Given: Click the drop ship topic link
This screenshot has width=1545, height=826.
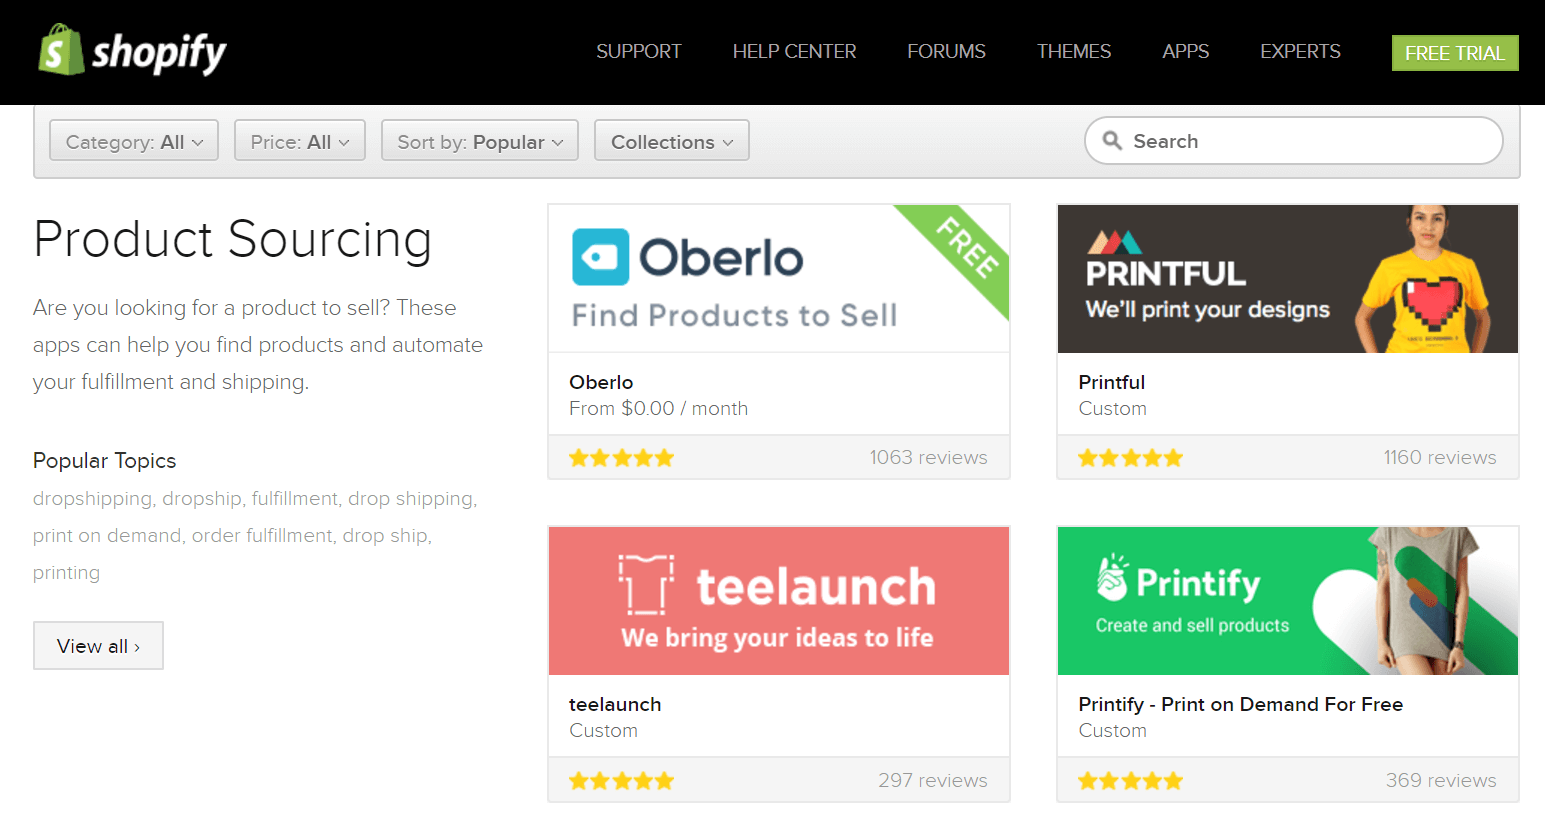Looking at the screenshot, I should 385,535.
